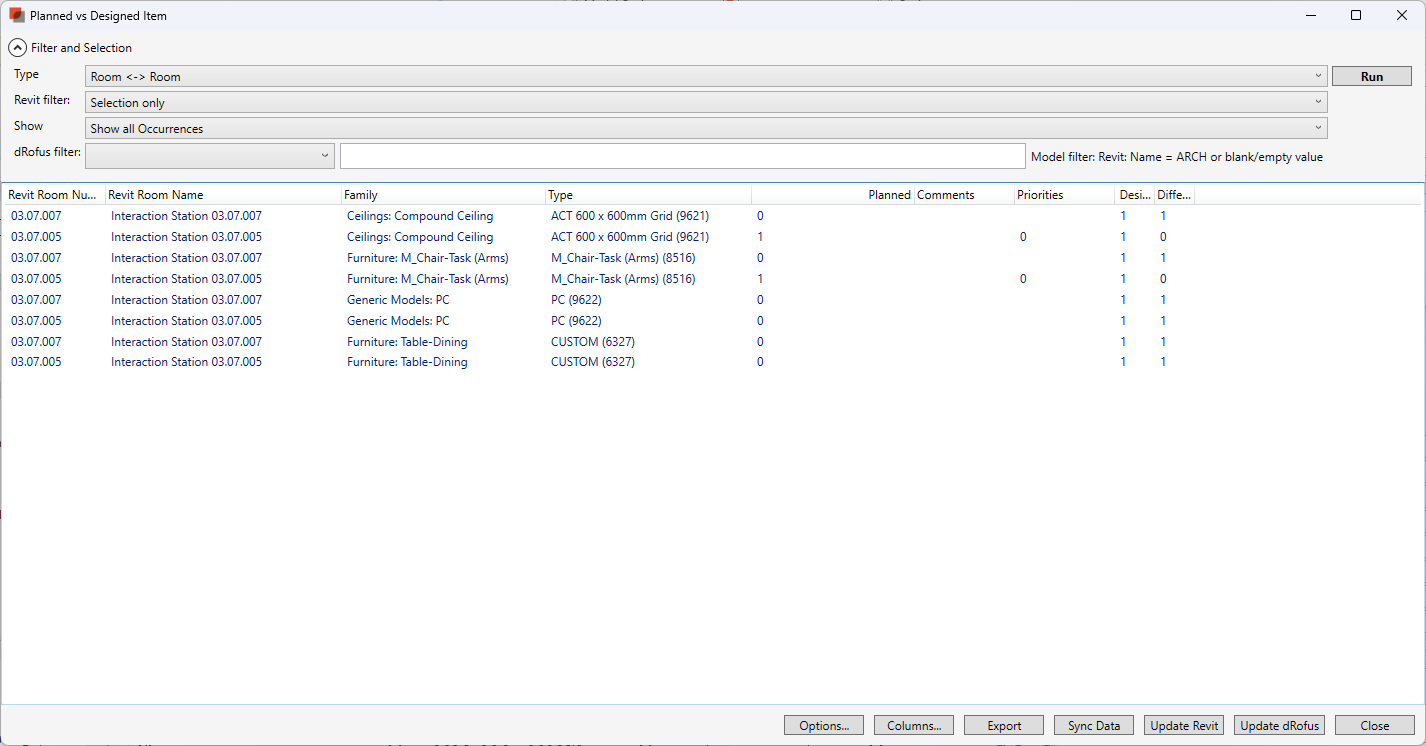Click the dRofus filter text input field
Viewport: 1426px width, 746px height.
[682, 156]
